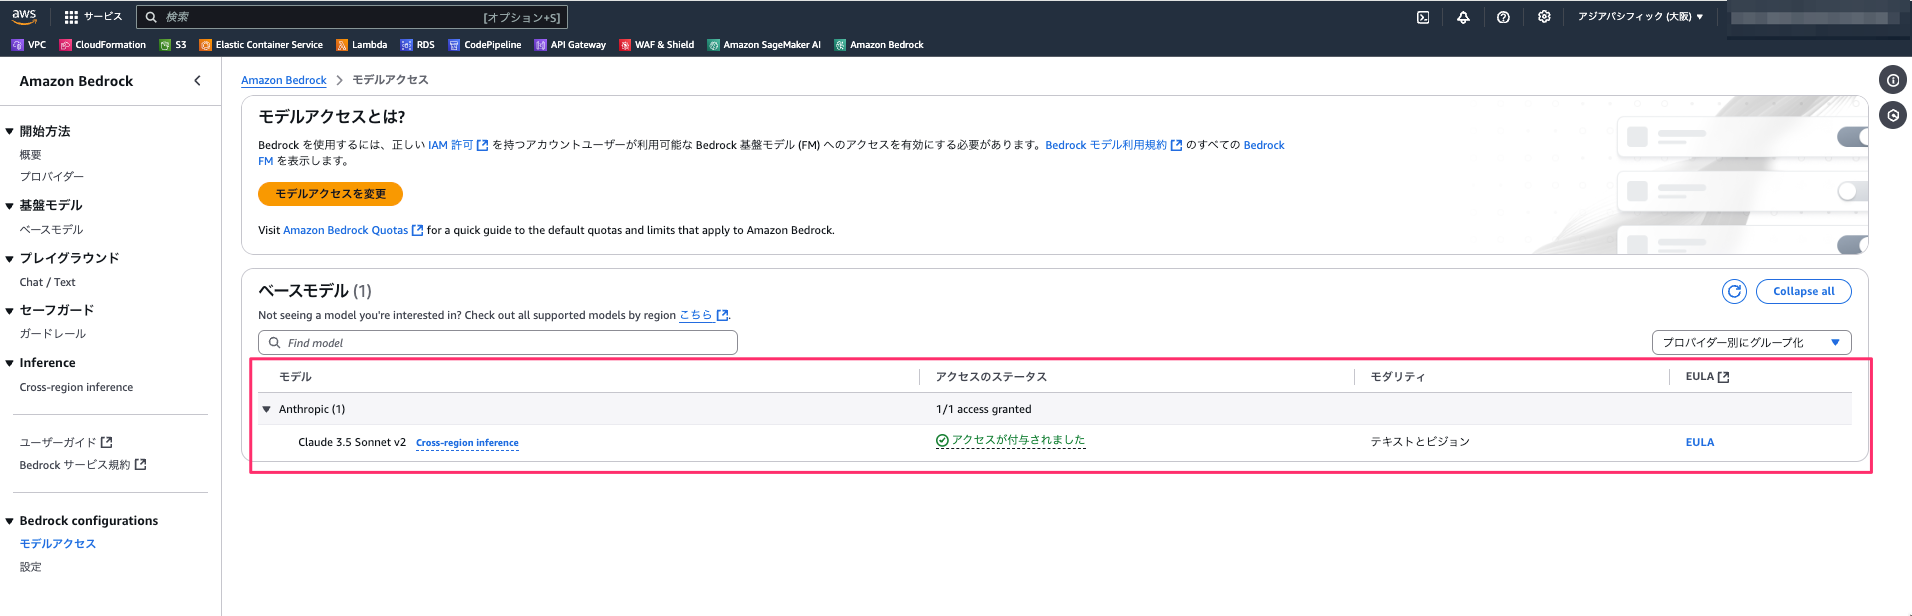Open the プロバイダー別にグループ化 dropdown

(1751, 343)
